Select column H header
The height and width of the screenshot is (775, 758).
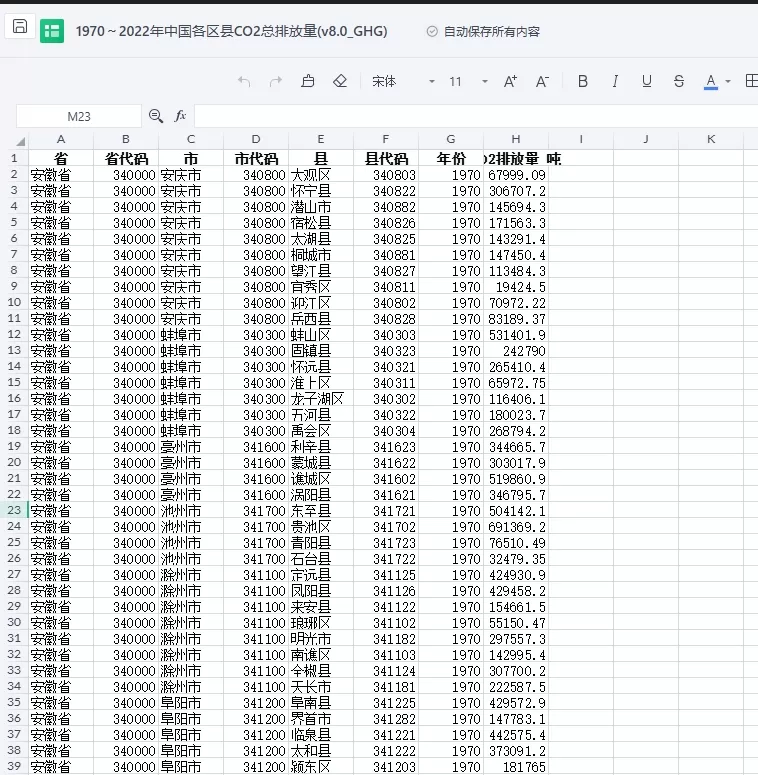click(516, 139)
